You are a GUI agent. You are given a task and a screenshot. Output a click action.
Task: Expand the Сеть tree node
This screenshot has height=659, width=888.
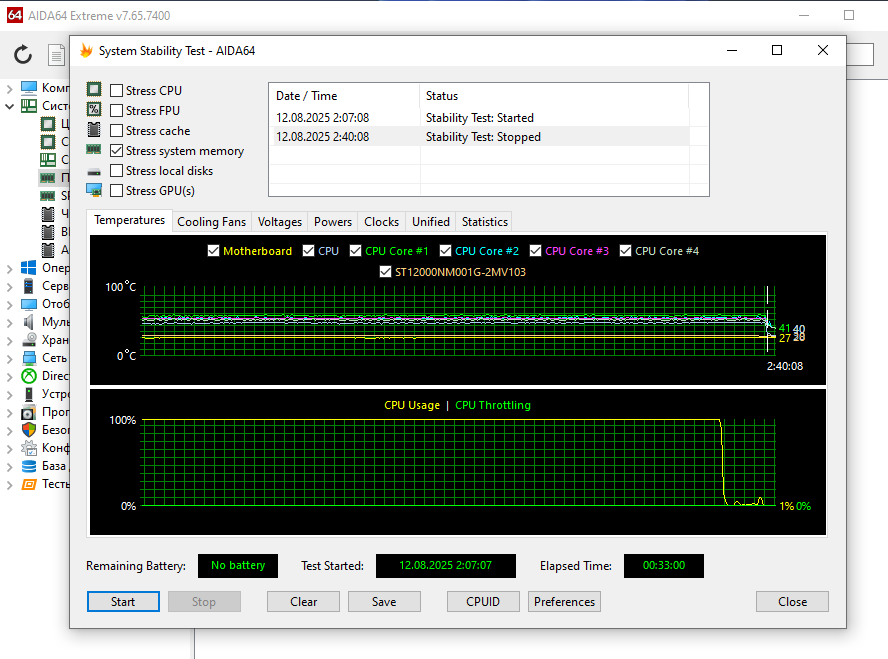click(x=10, y=358)
